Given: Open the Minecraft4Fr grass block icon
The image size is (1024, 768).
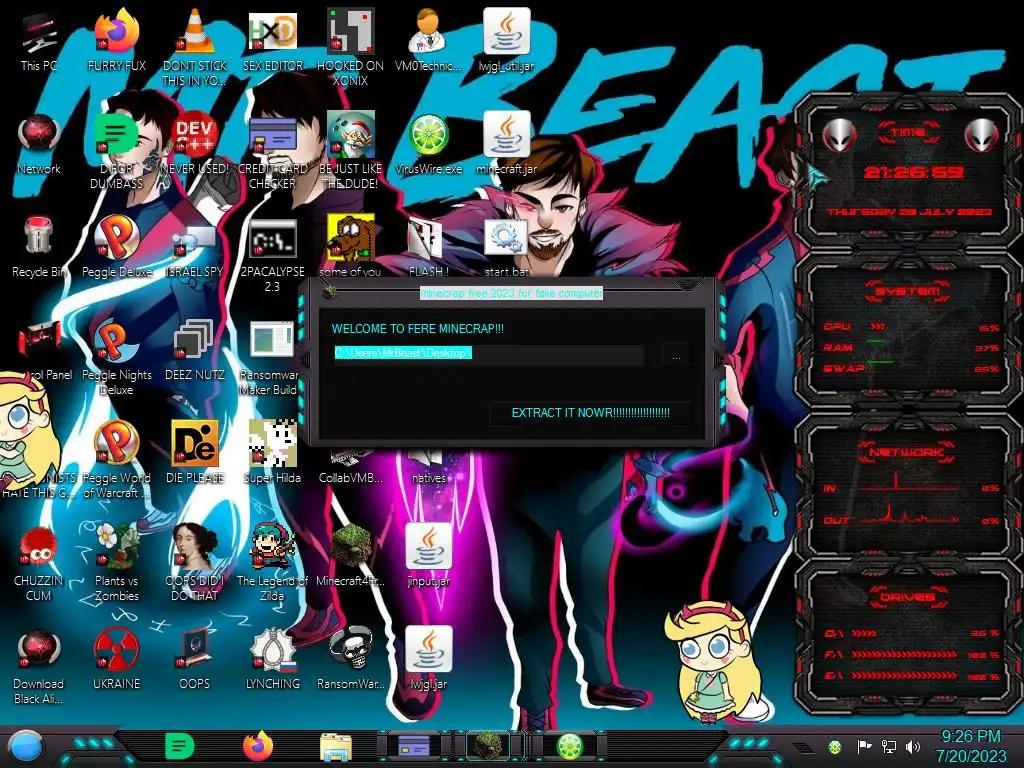Looking at the screenshot, I should click(350, 555).
